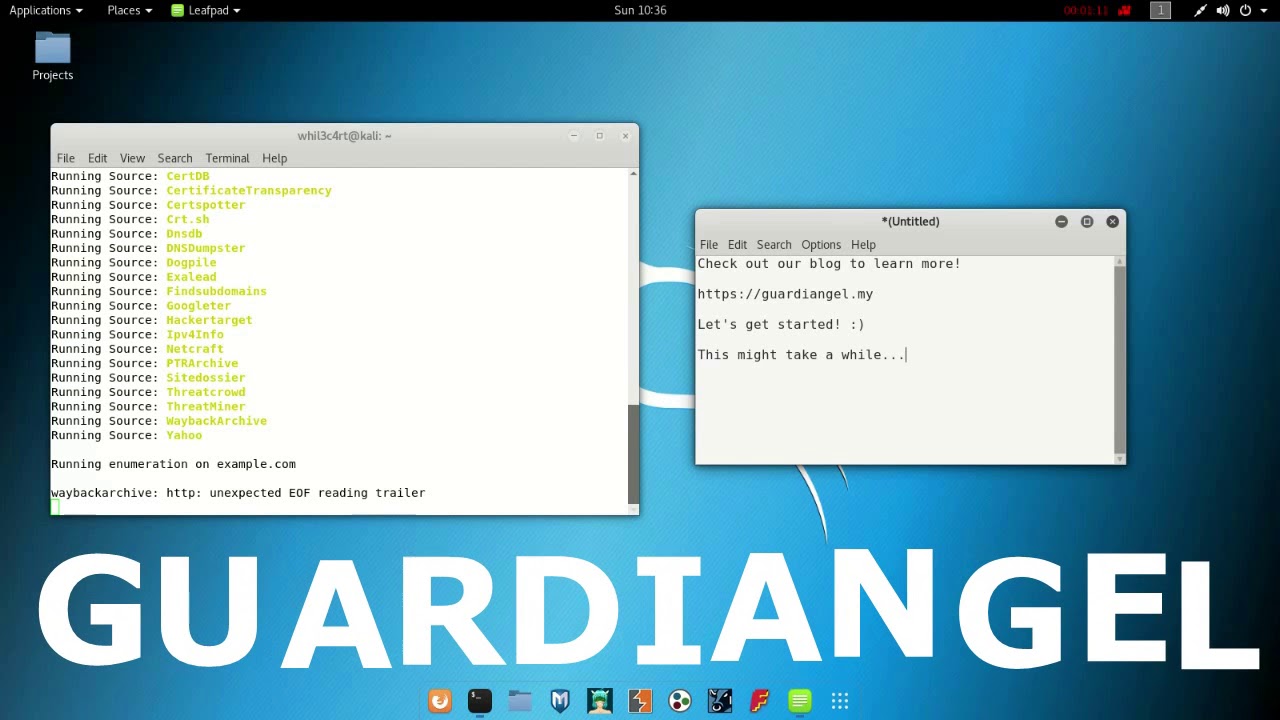Click the Yahoo source line

click(126, 435)
